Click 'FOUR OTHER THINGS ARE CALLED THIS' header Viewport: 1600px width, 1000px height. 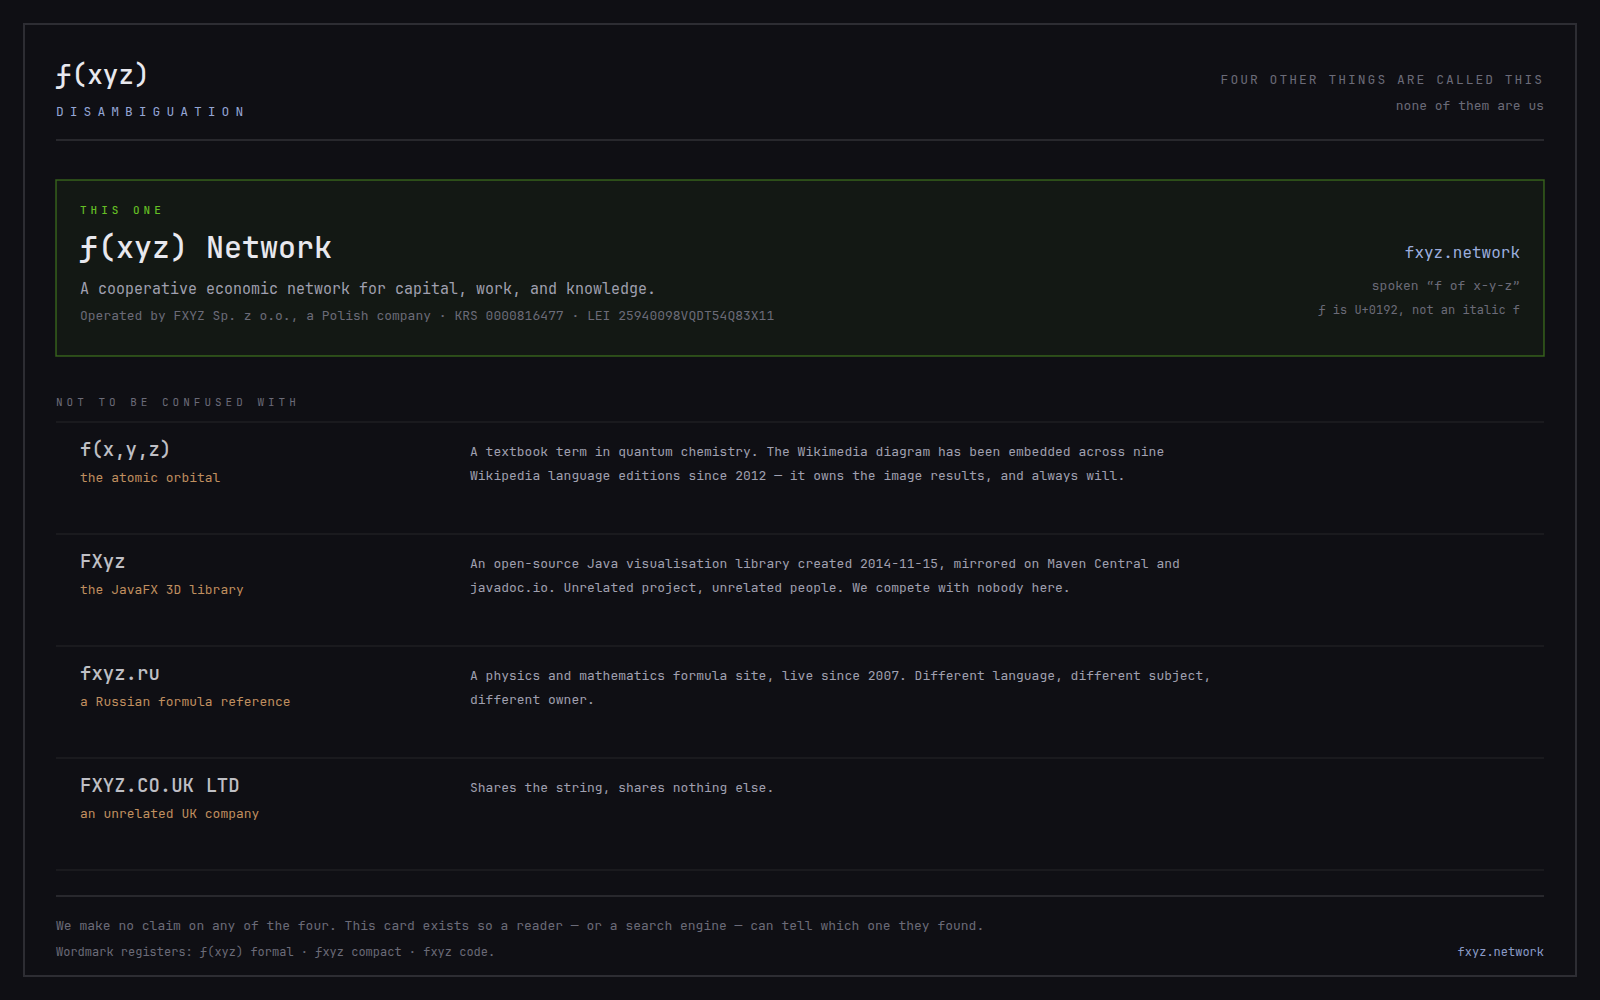[x=1381, y=80]
